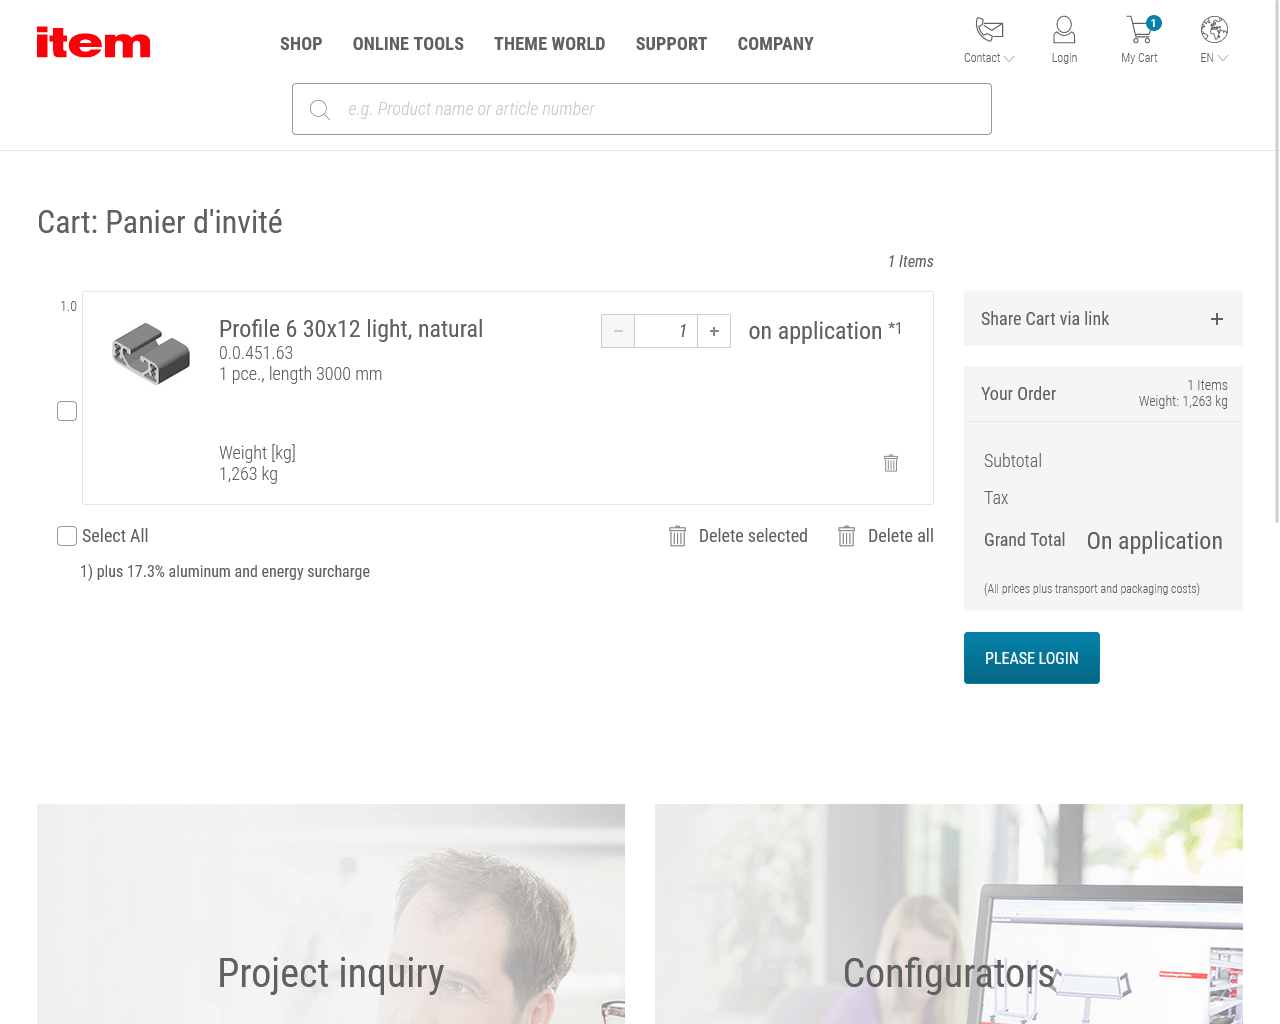The width and height of the screenshot is (1280, 1024).
Task: Toggle the Select All checkbox
Action: (x=67, y=536)
